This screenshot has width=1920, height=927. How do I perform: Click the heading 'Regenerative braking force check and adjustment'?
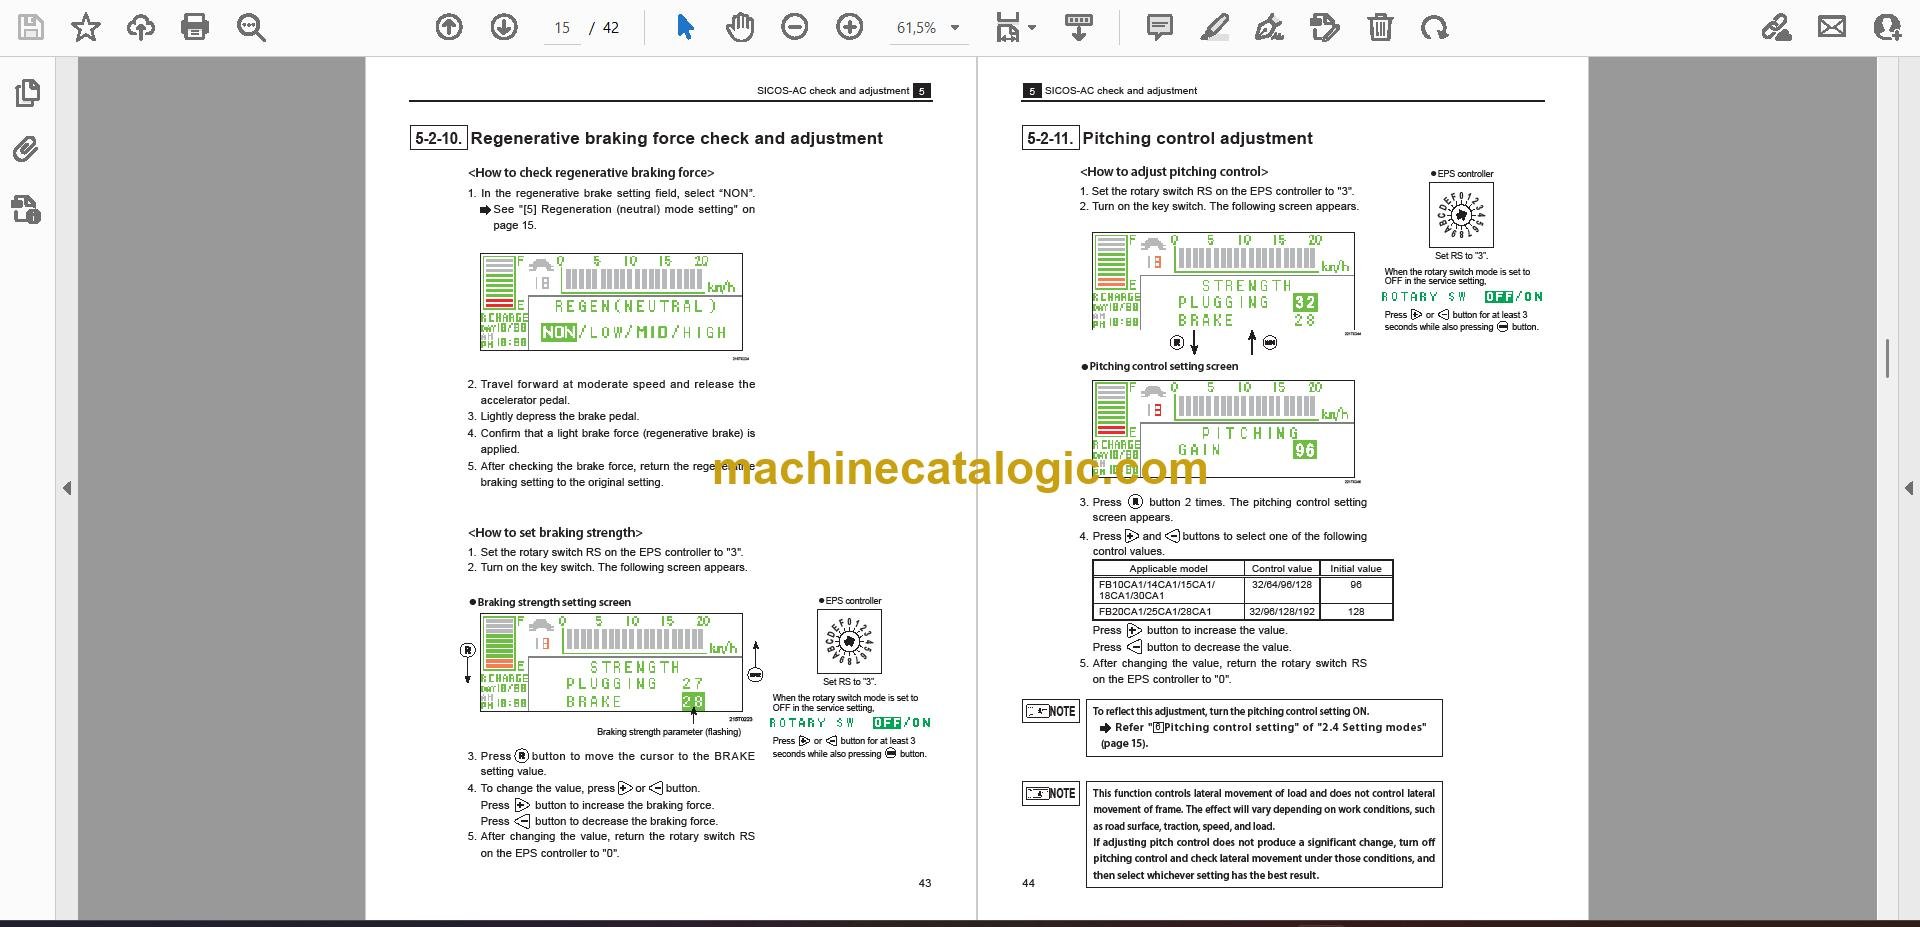point(676,138)
